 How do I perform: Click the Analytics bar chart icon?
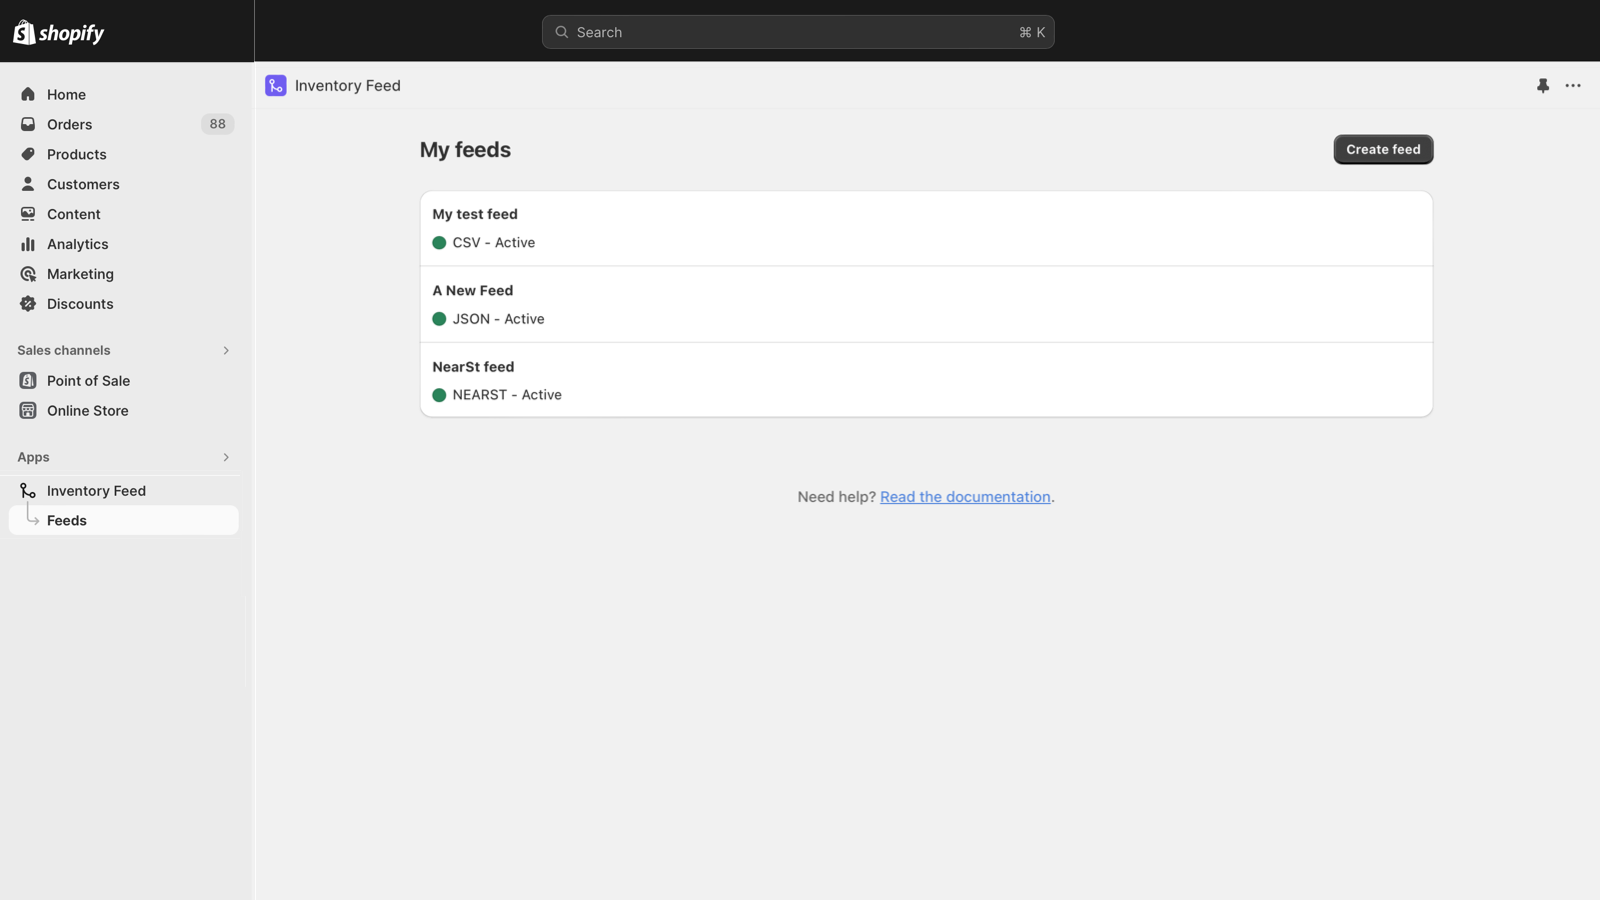tap(28, 244)
